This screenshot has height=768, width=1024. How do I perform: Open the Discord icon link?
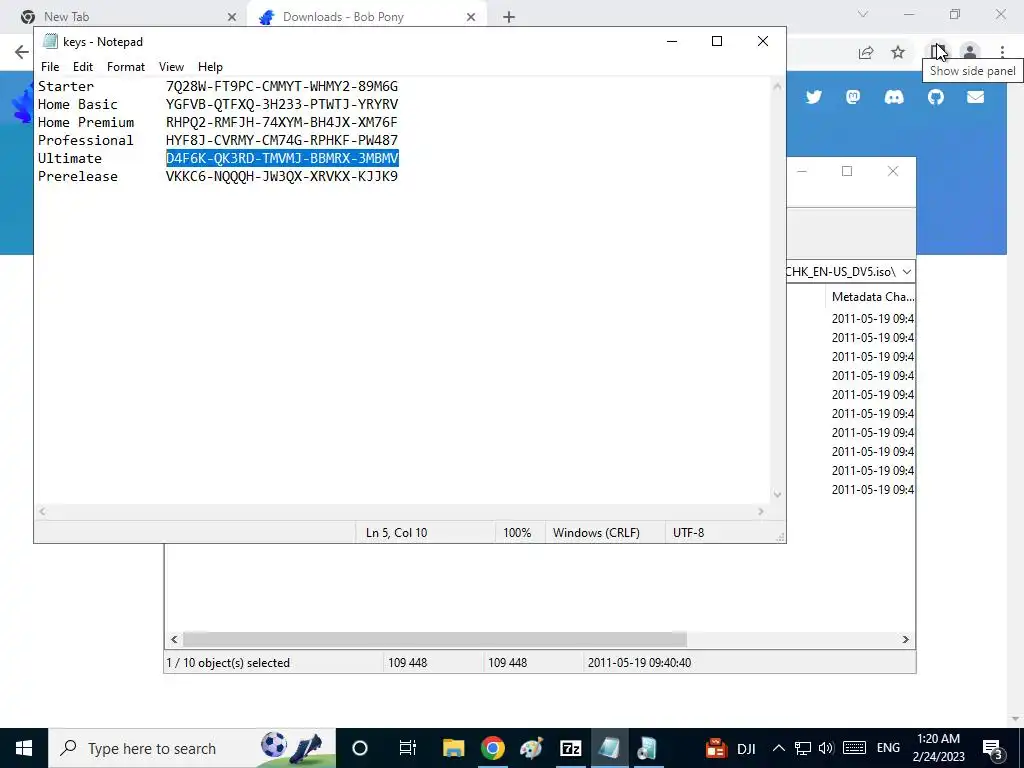894,97
